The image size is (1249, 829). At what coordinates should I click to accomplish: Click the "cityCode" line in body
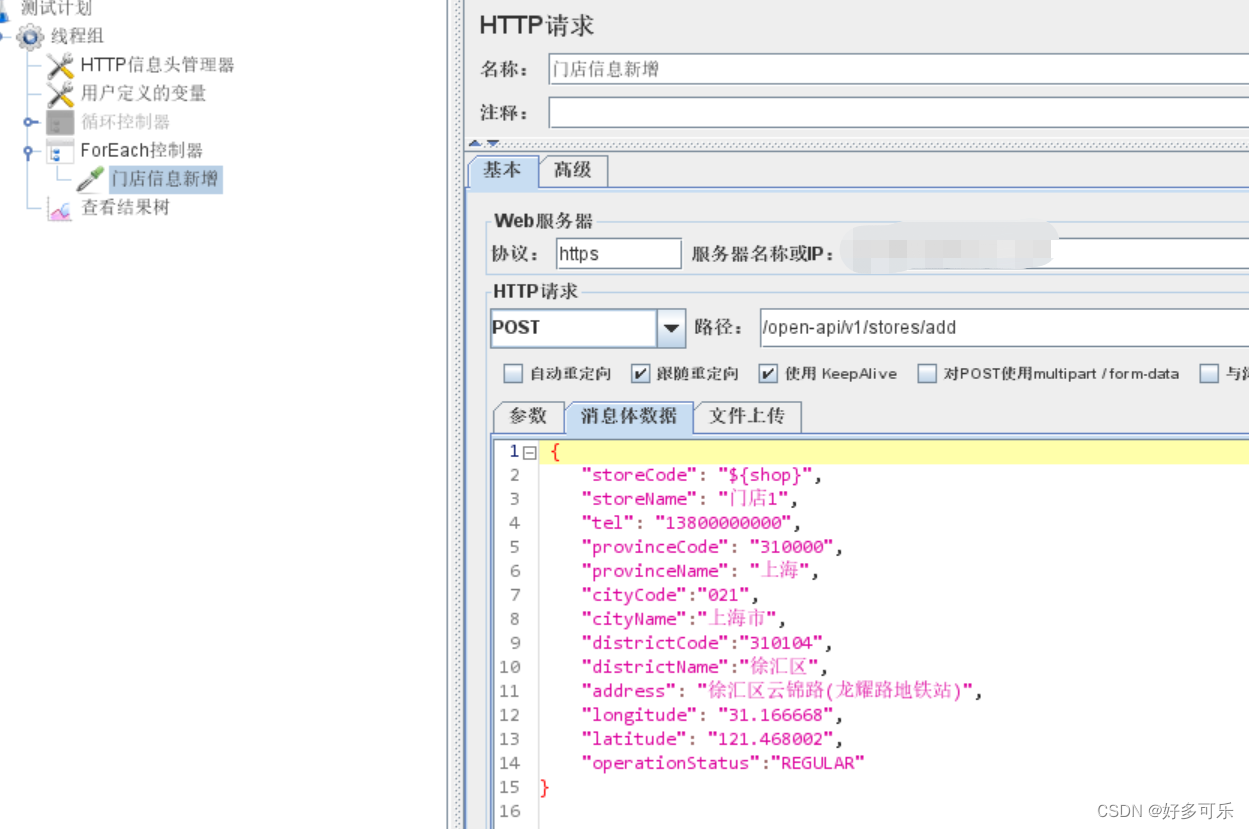click(x=670, y=595)
